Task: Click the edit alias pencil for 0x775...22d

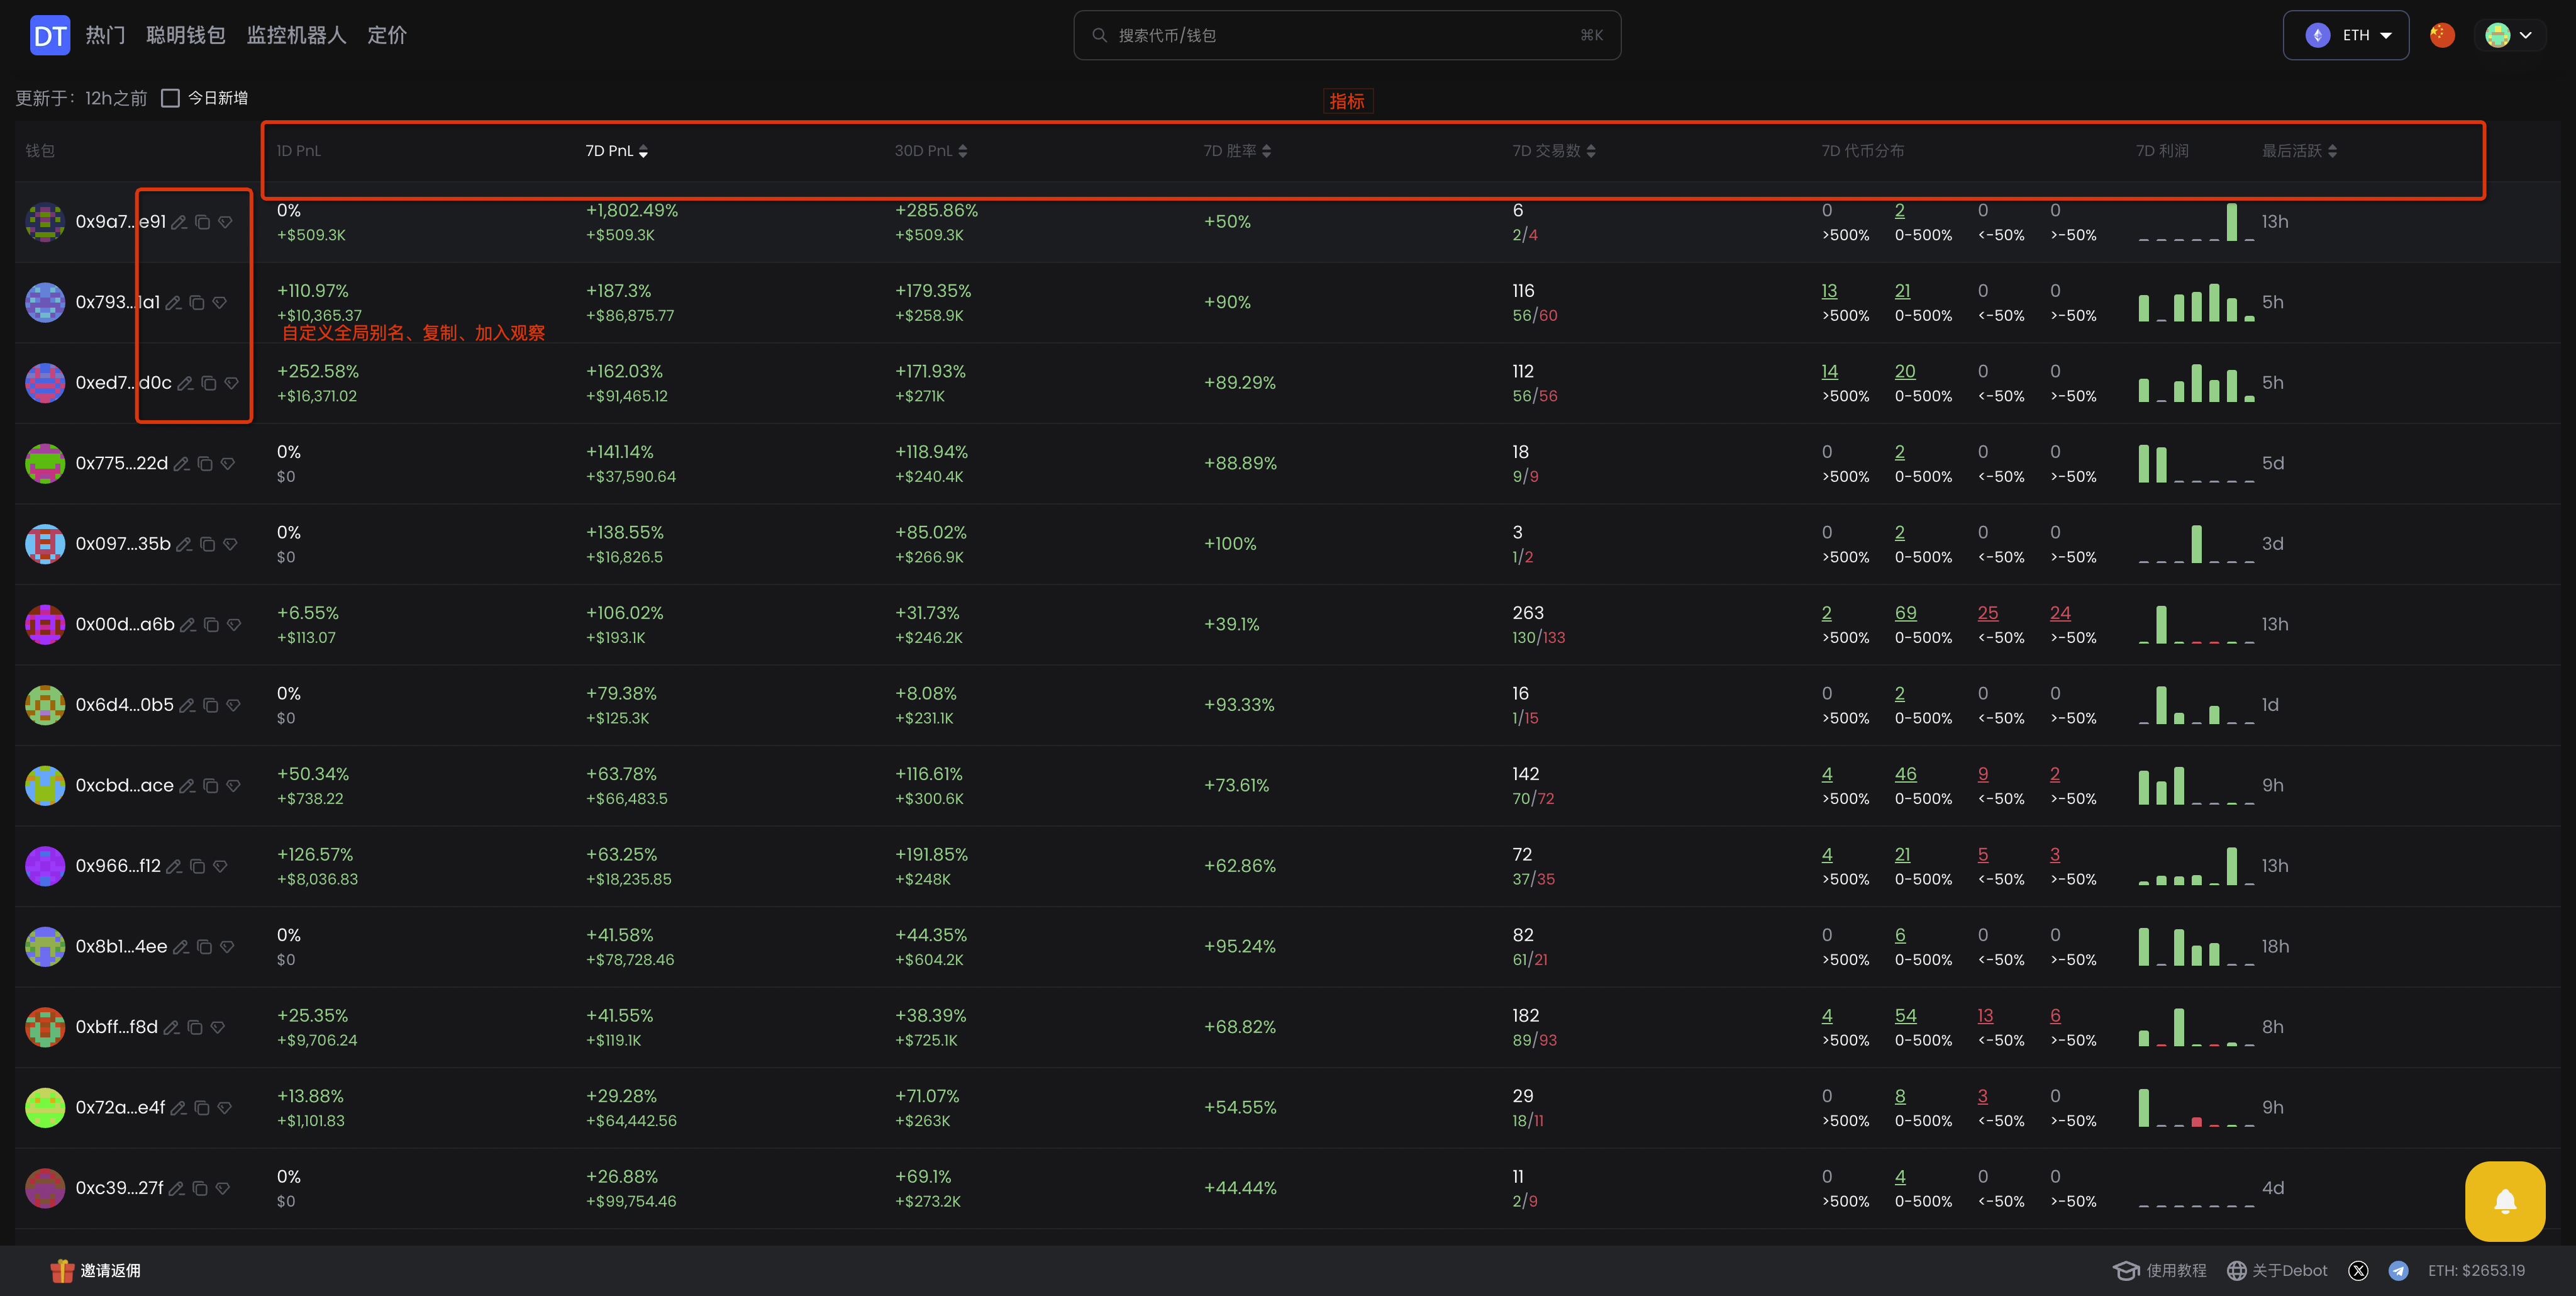Action: tap(181, 464)
